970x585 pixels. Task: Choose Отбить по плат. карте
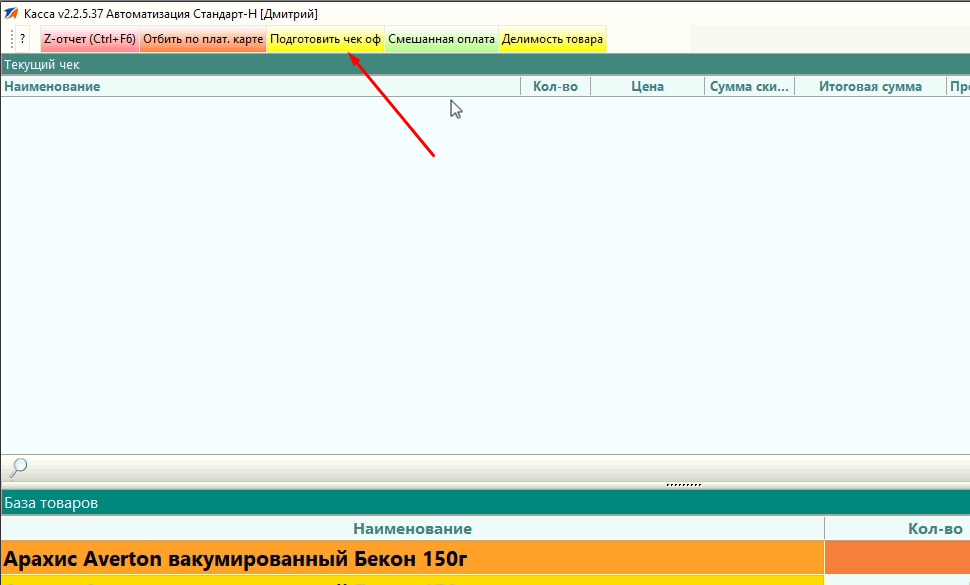tap(203, 39)
